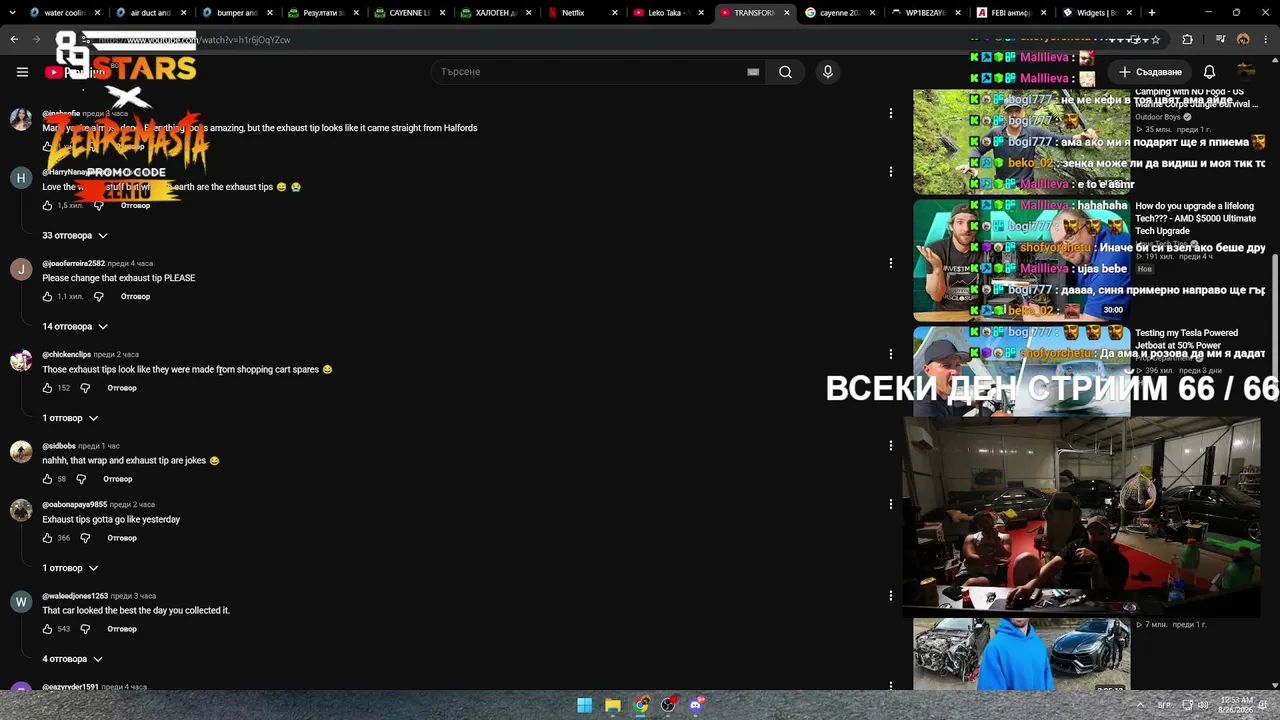The width and height of the screenshot is (1280, 720).
Task: Open the Camping with NO Food video thumbnail
Action: pos(1021,141)
